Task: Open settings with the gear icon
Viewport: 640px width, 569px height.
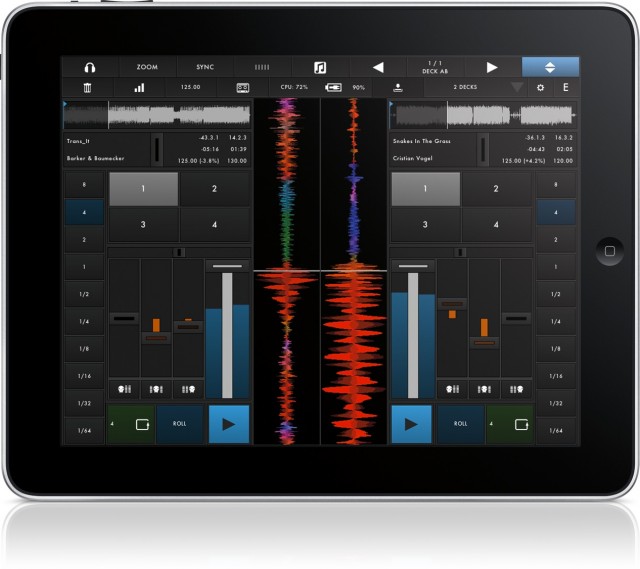Action: point(541,88)
